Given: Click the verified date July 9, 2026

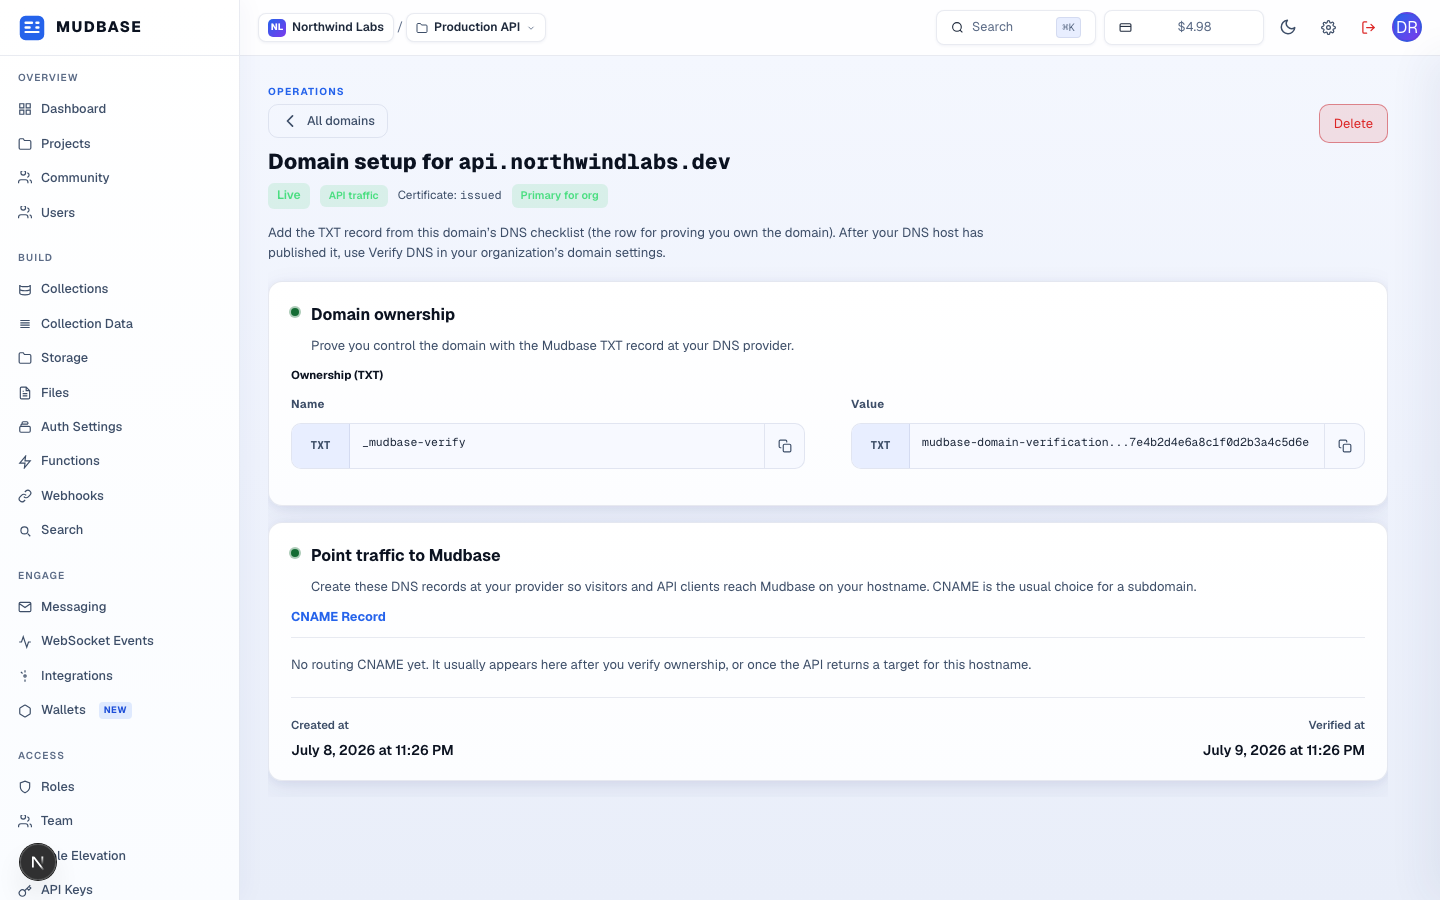Looking at the screenshot, I should pos(1284,751).
